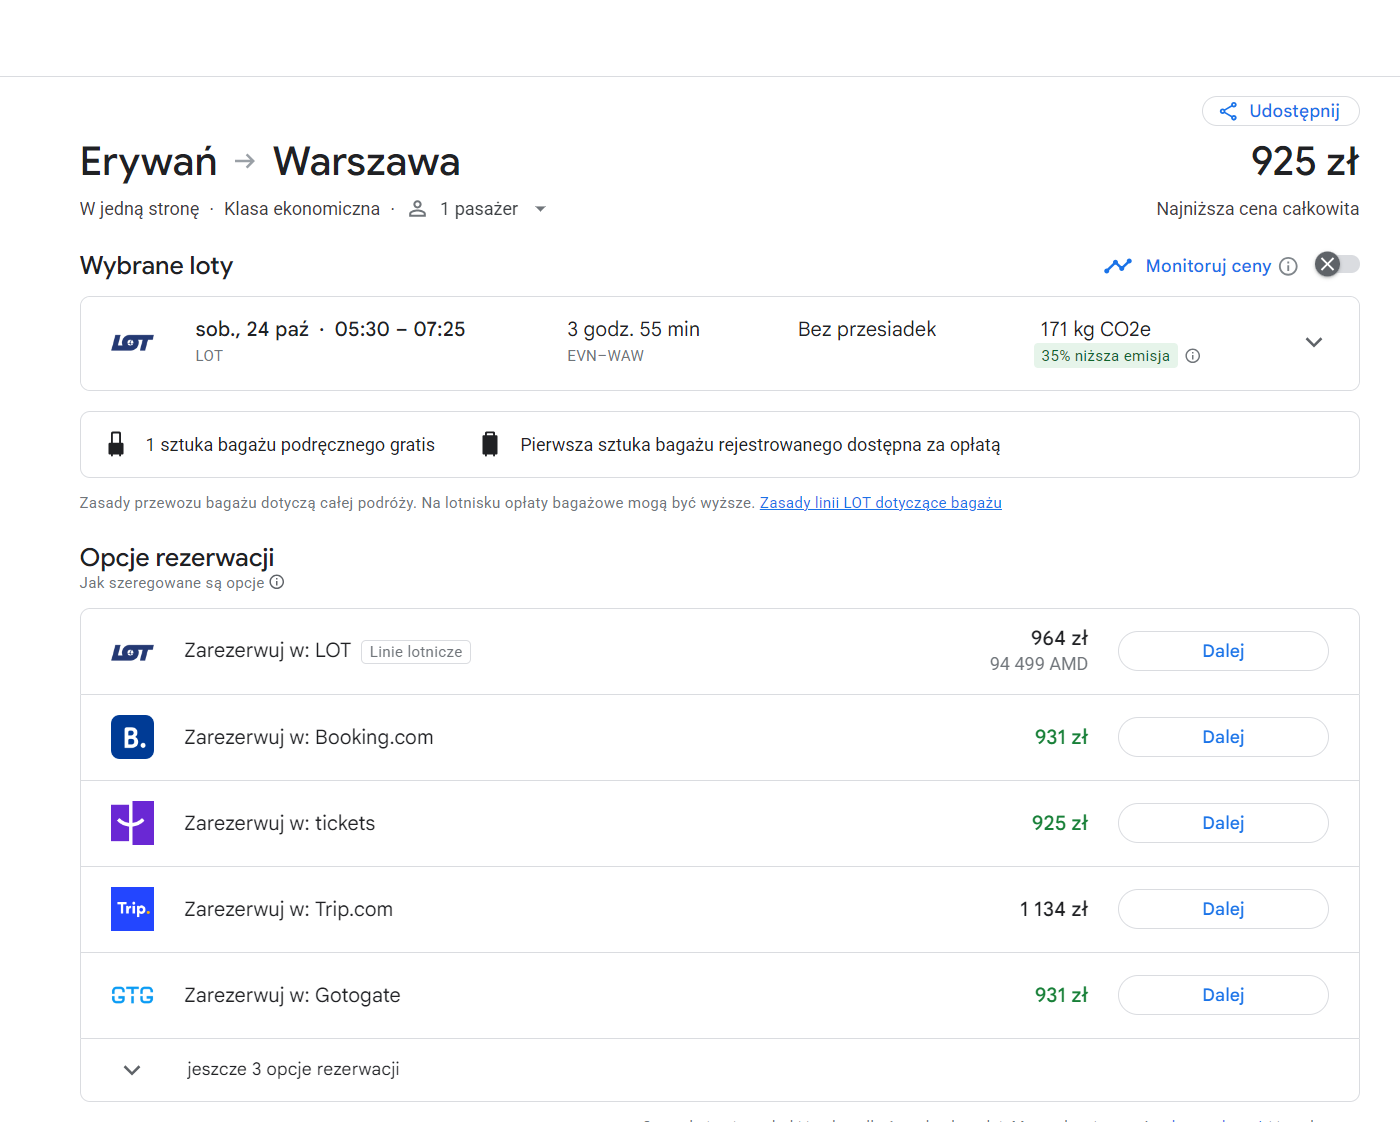This screenshot has width=1400, height=1122.
Task: Click the W jedną stronę text
Action: tap(140, 209)
